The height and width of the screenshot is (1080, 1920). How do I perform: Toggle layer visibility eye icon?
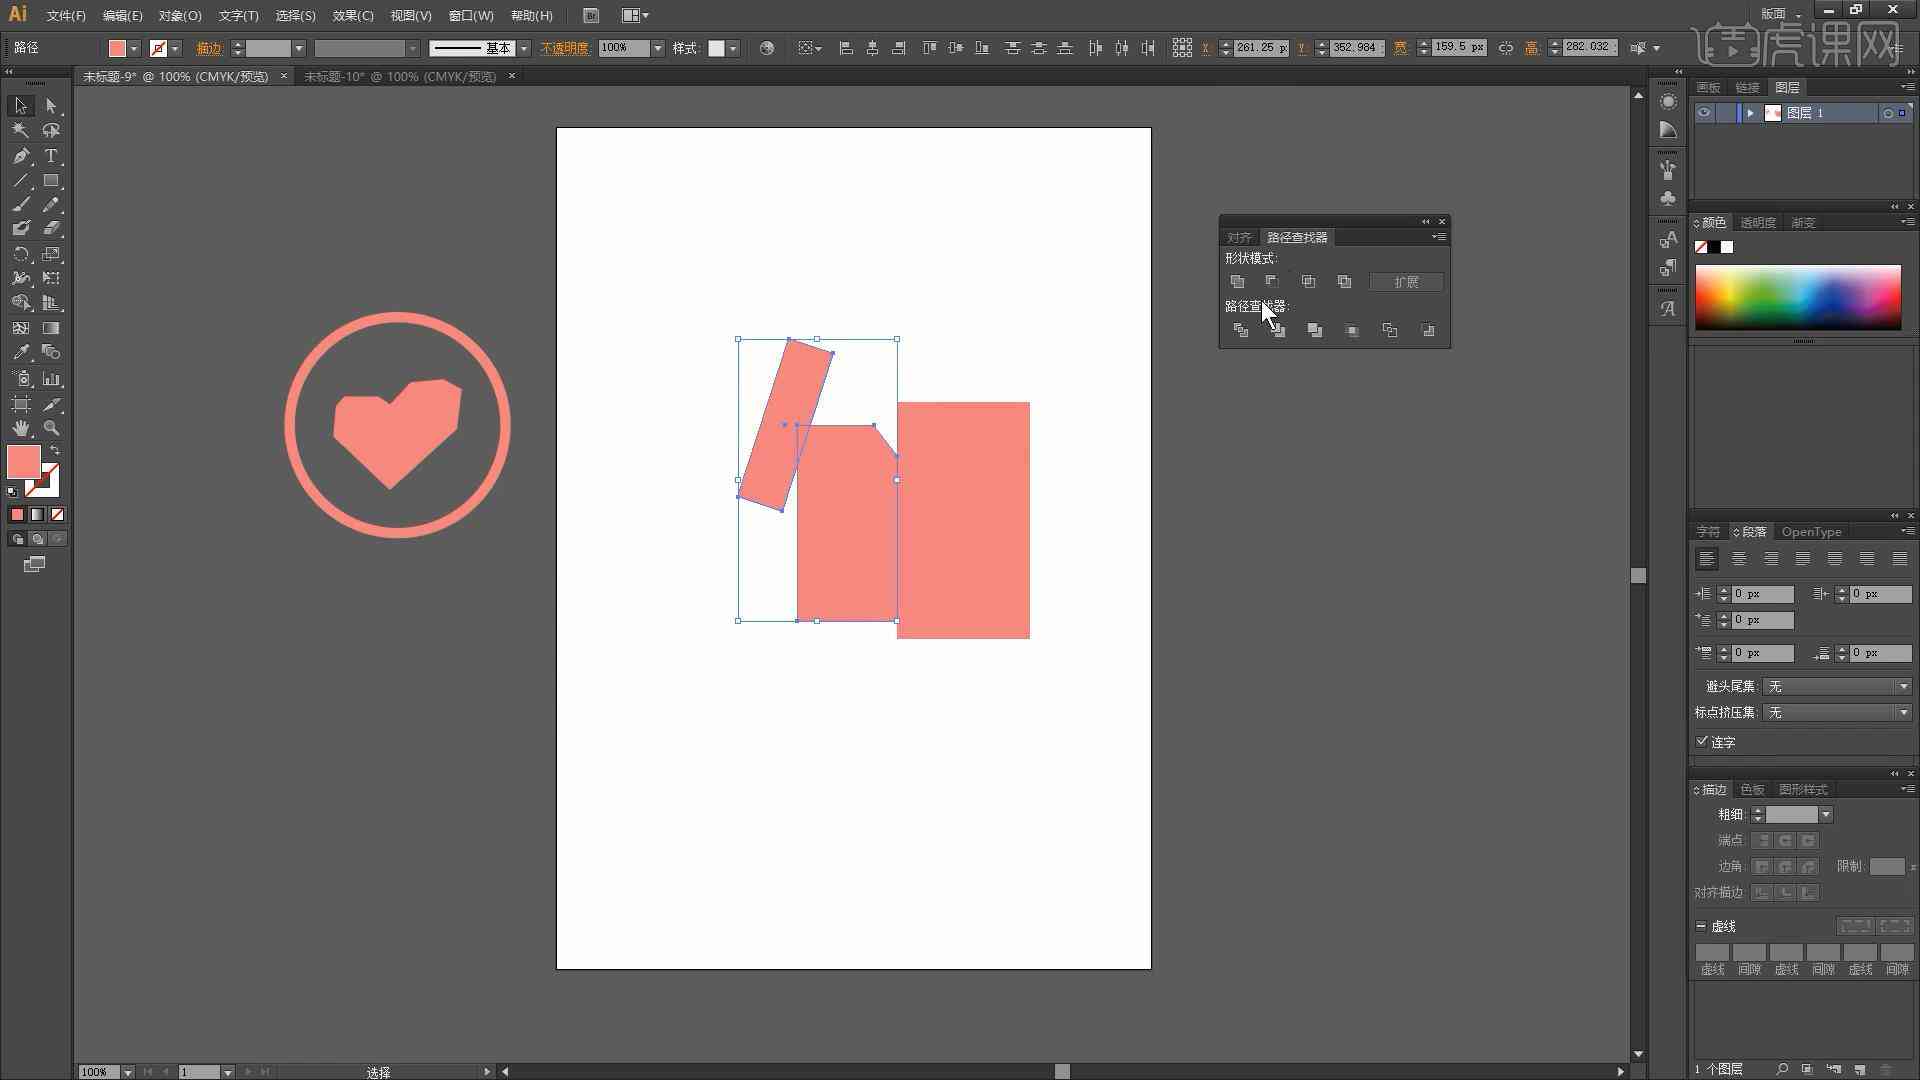coord(1702,112)
